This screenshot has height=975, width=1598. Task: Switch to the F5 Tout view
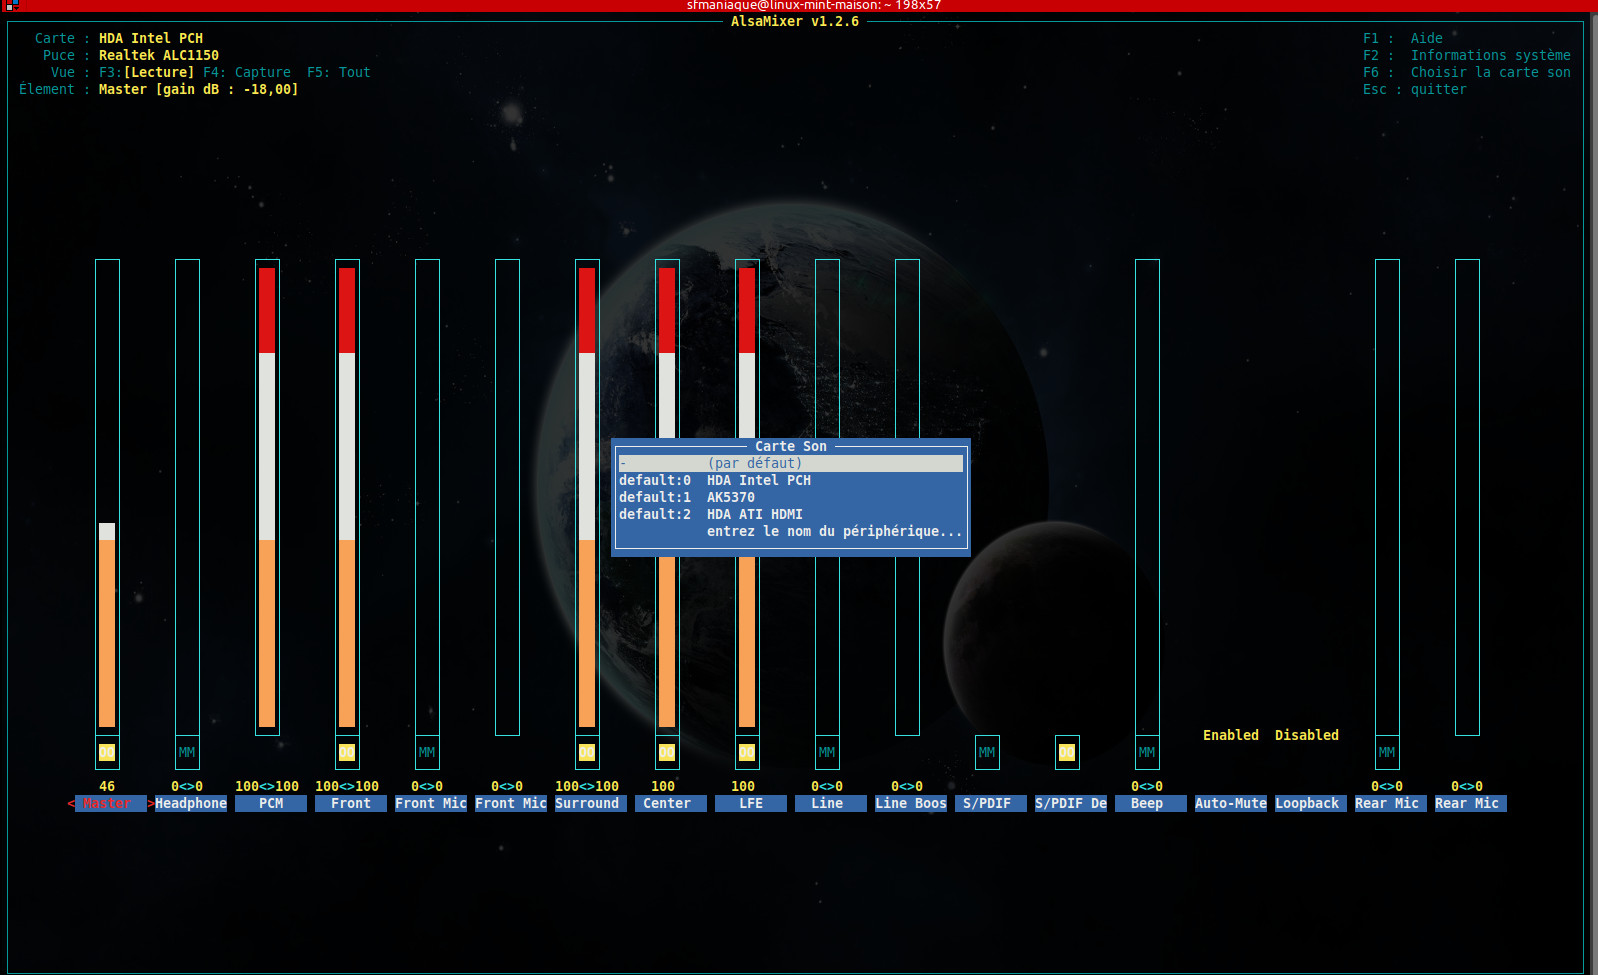[339, 73]
